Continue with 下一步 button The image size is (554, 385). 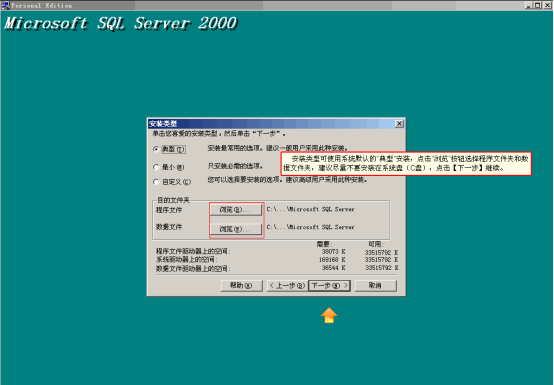[x=329, y=285]
